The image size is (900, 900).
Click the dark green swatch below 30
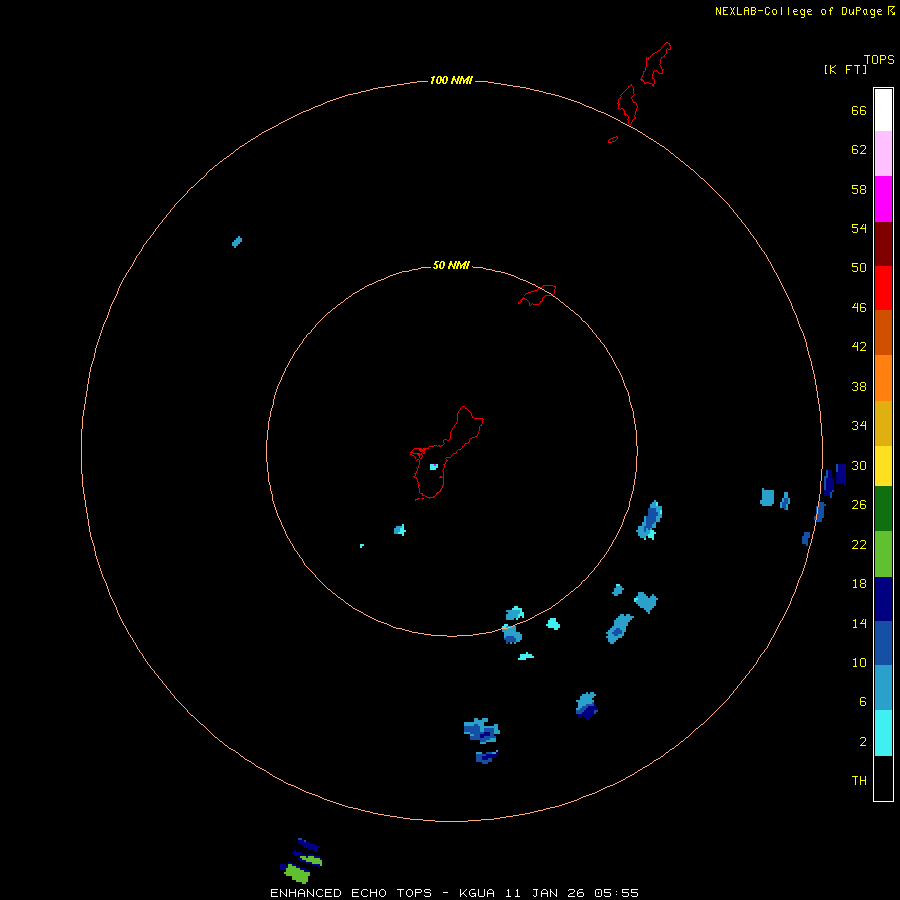(883, 509)
